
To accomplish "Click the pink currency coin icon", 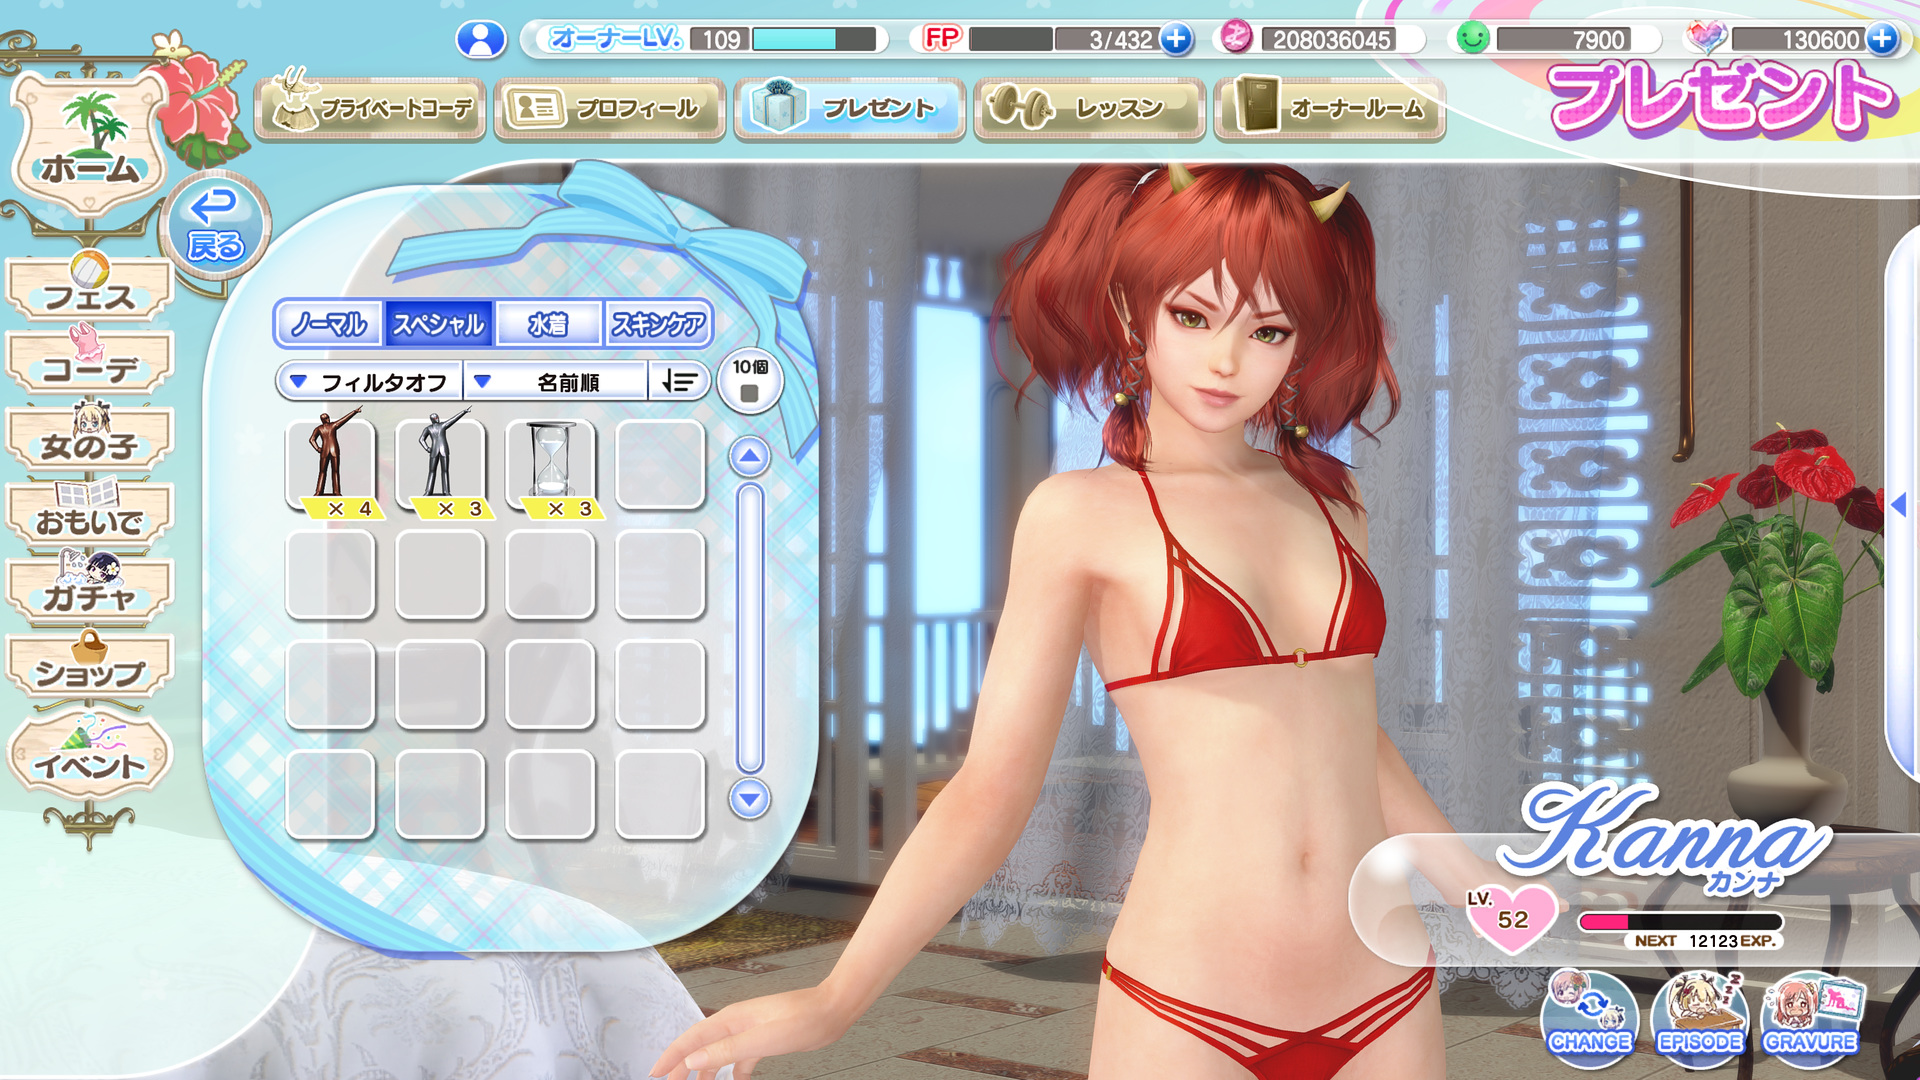I will click(x=1237, y=38).
